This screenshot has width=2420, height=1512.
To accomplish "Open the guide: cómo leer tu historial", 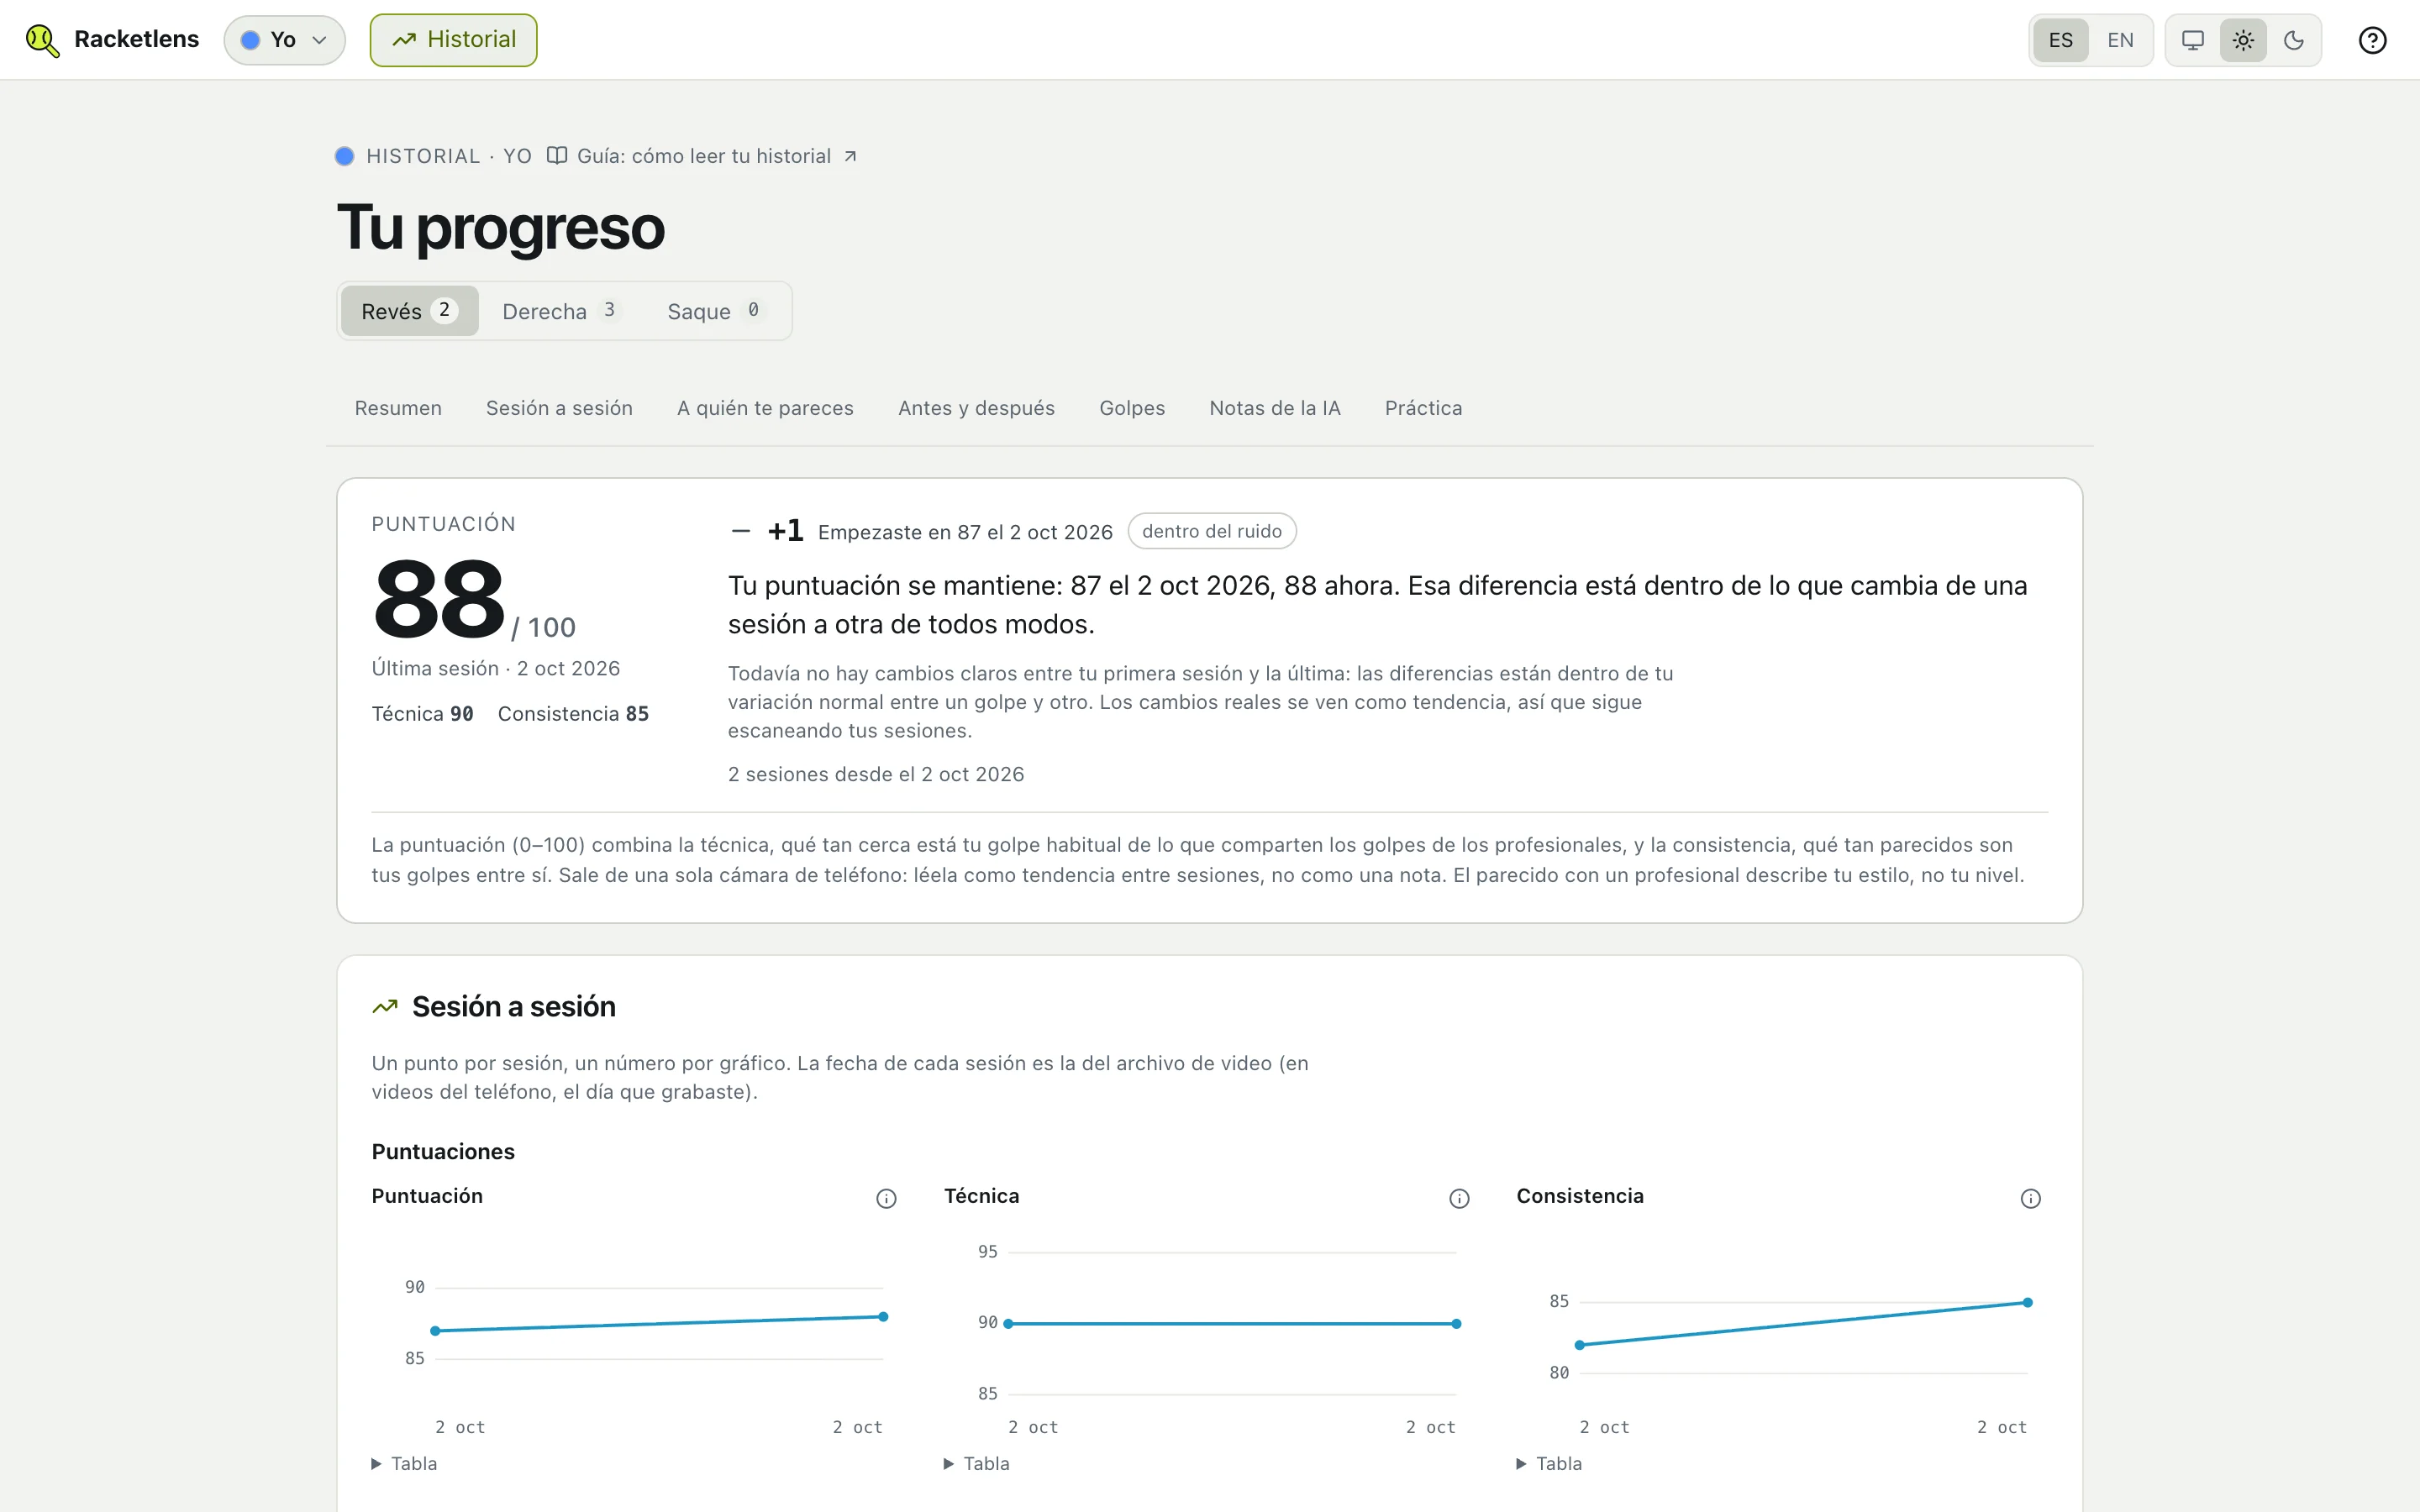I will point(703,156).
